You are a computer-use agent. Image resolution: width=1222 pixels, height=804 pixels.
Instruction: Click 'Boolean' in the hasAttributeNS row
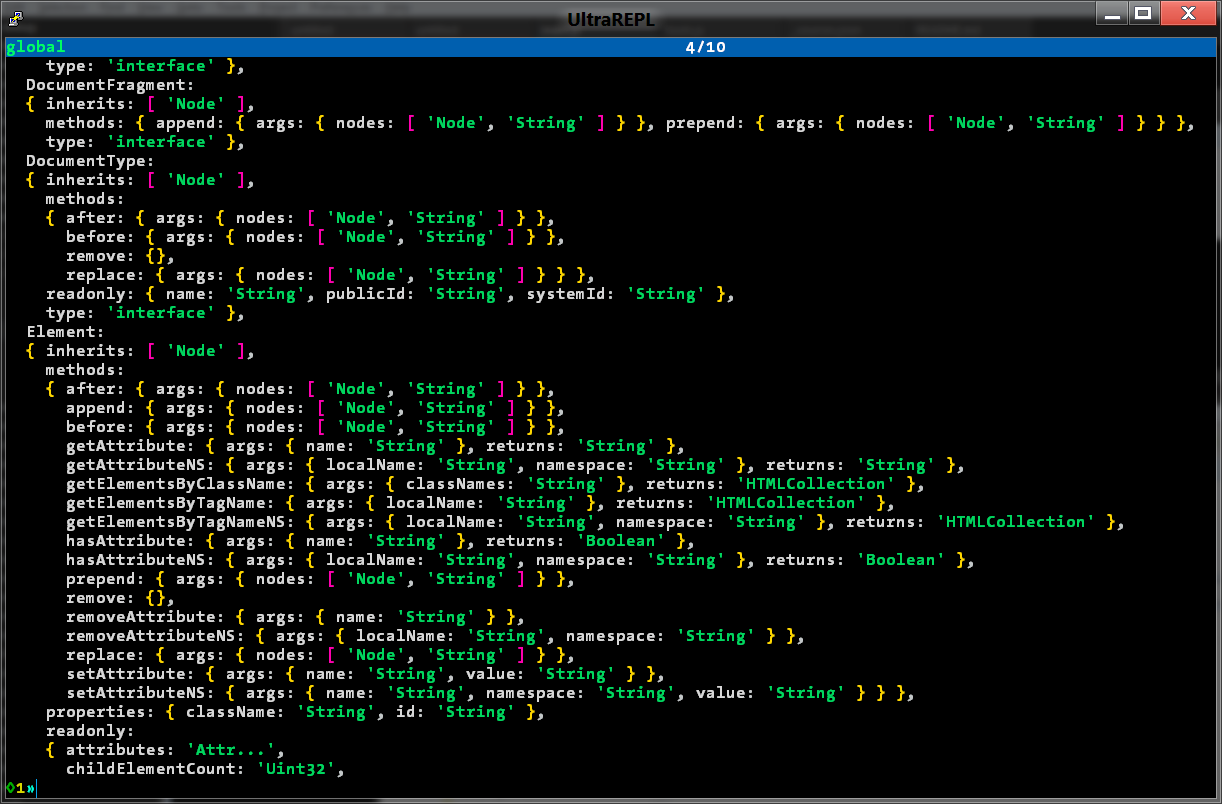[x=901, y=560]
